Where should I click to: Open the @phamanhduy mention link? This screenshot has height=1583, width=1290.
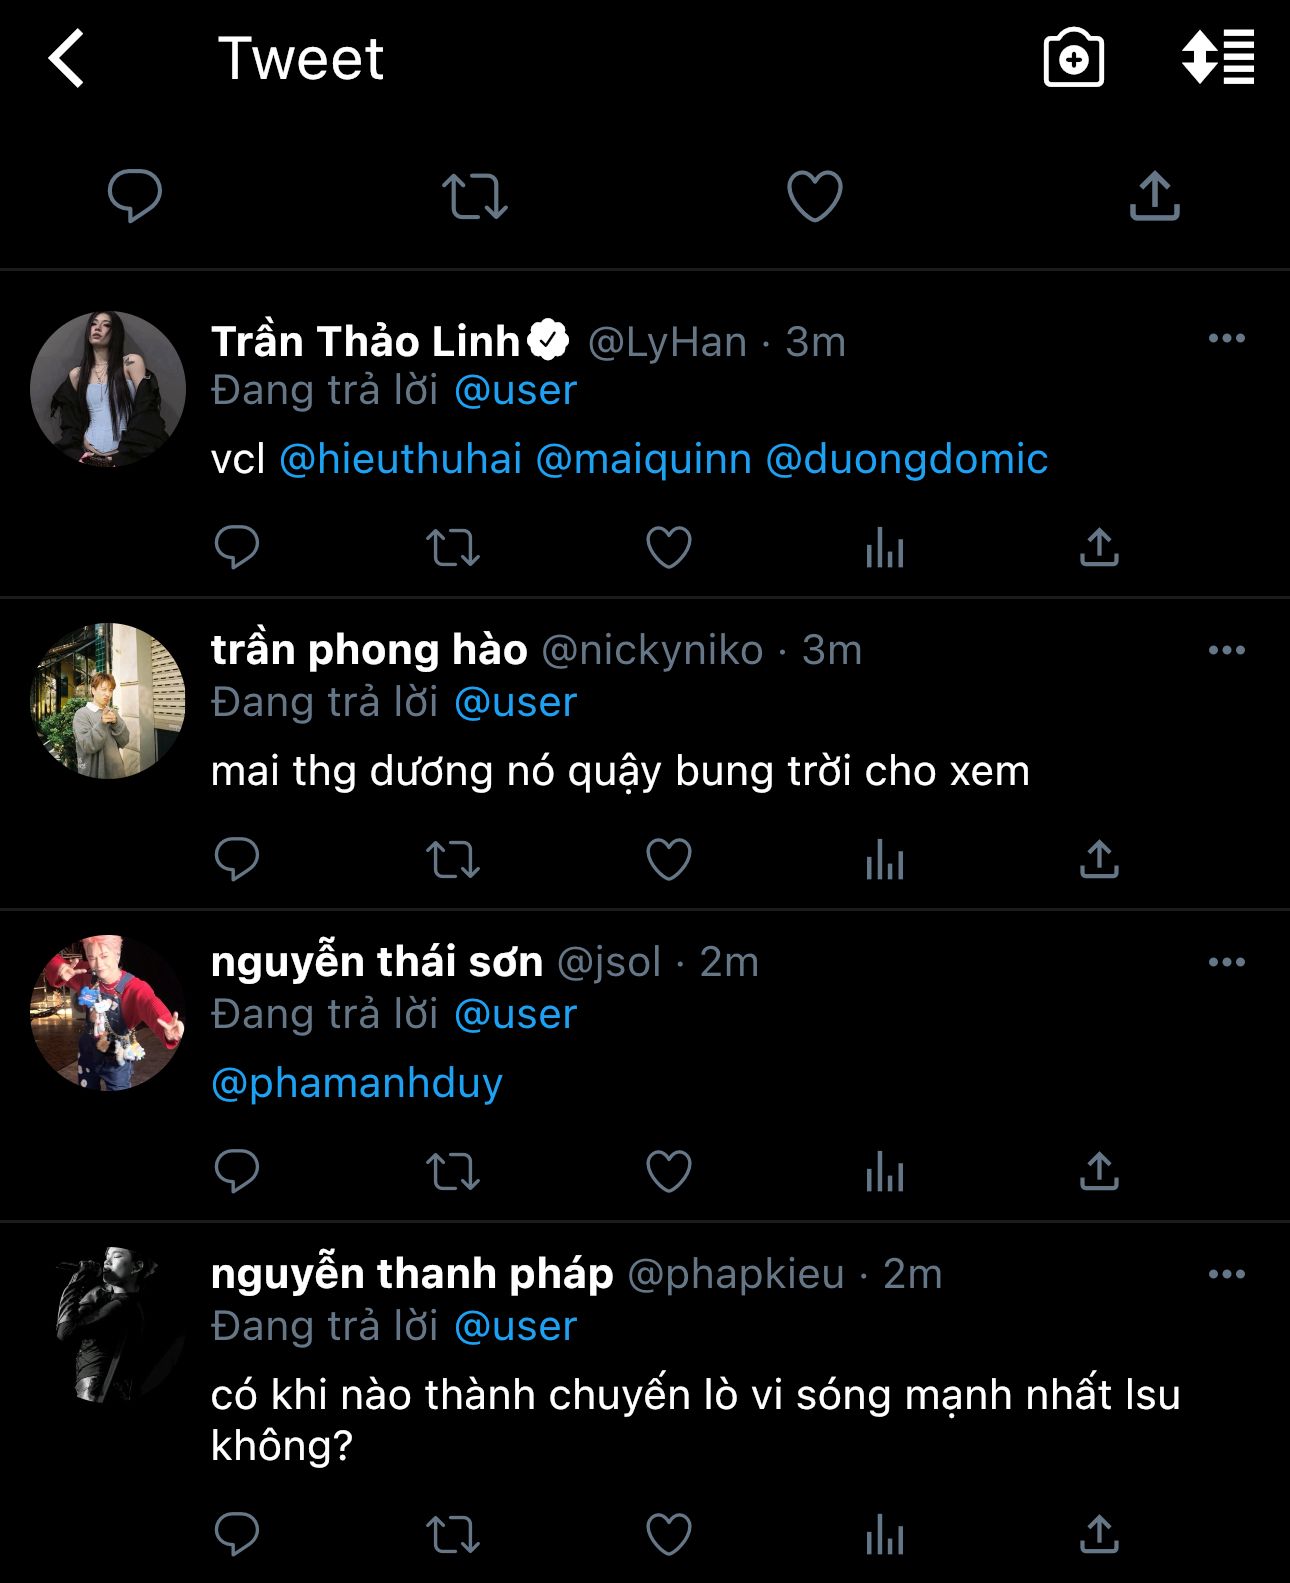(357, 1084)
